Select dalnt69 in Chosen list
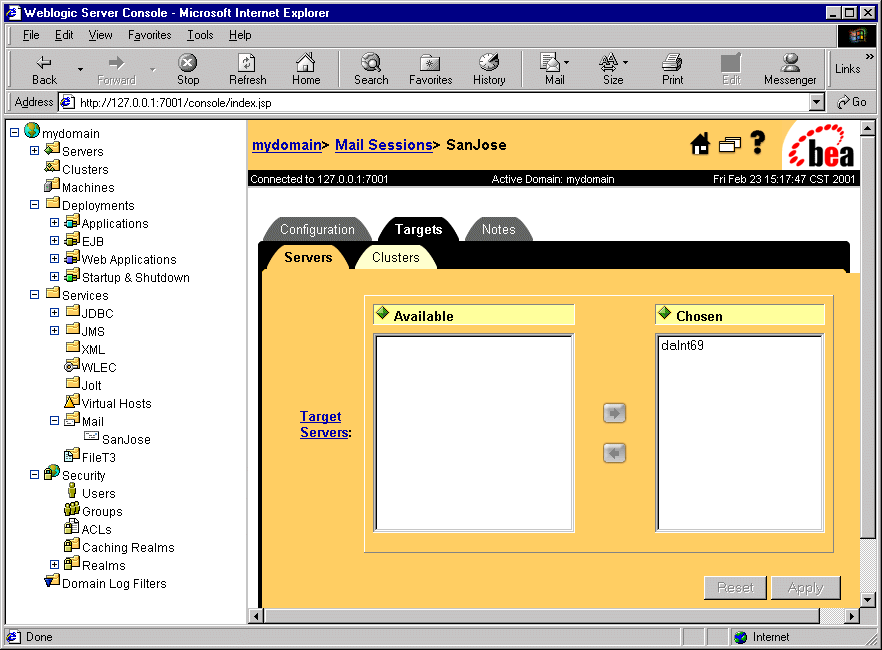This screenshot has width=882, height=650. (x=682, y=345)
